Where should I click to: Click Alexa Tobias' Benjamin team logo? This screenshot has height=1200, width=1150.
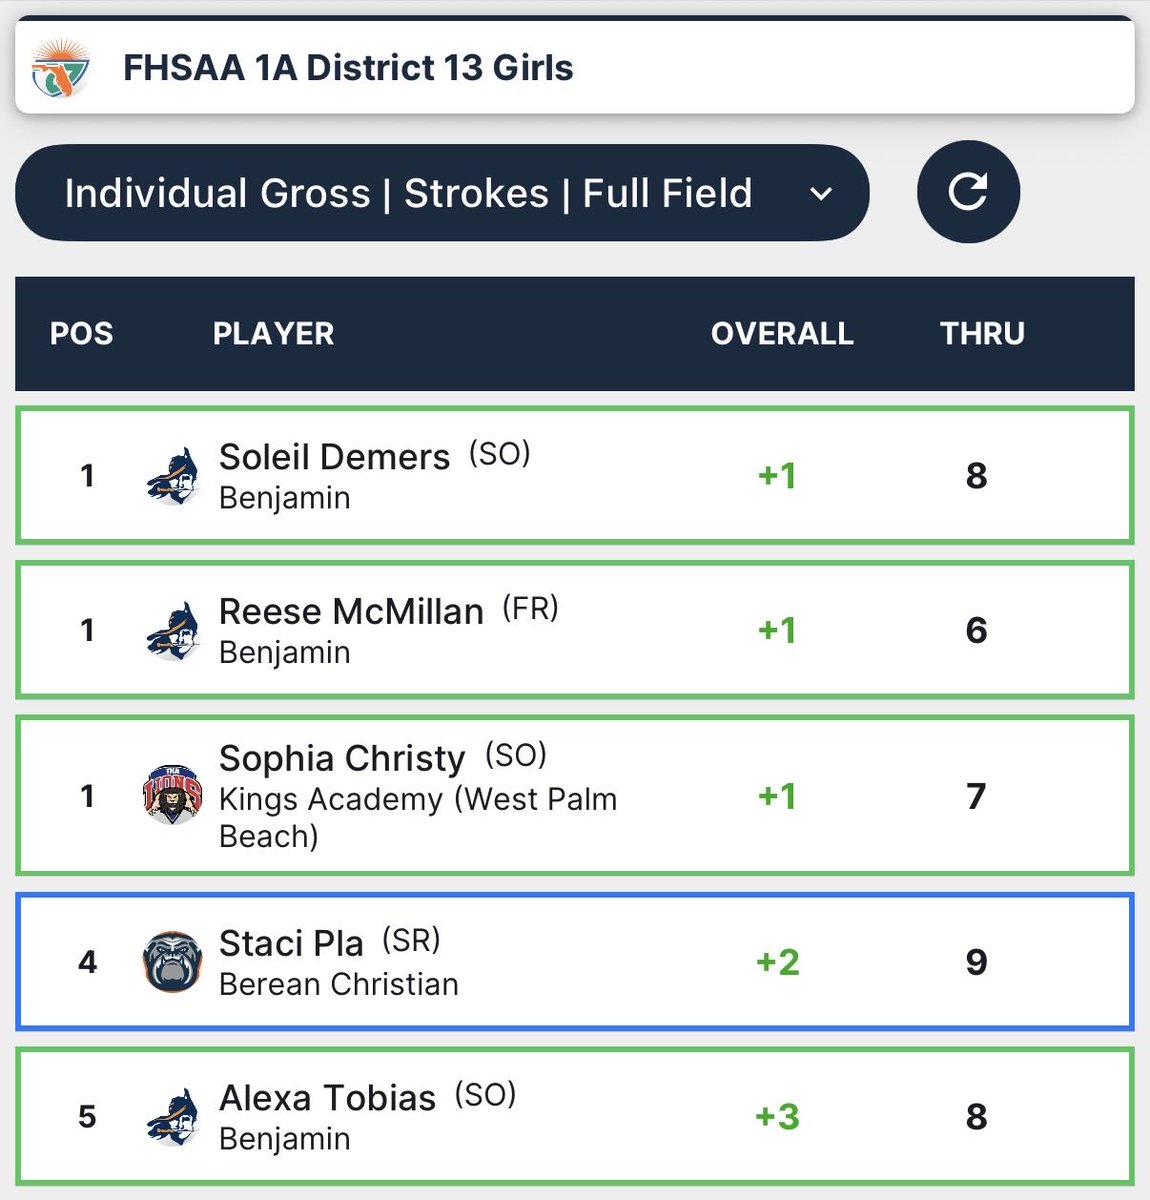(x=172, y=1117)
